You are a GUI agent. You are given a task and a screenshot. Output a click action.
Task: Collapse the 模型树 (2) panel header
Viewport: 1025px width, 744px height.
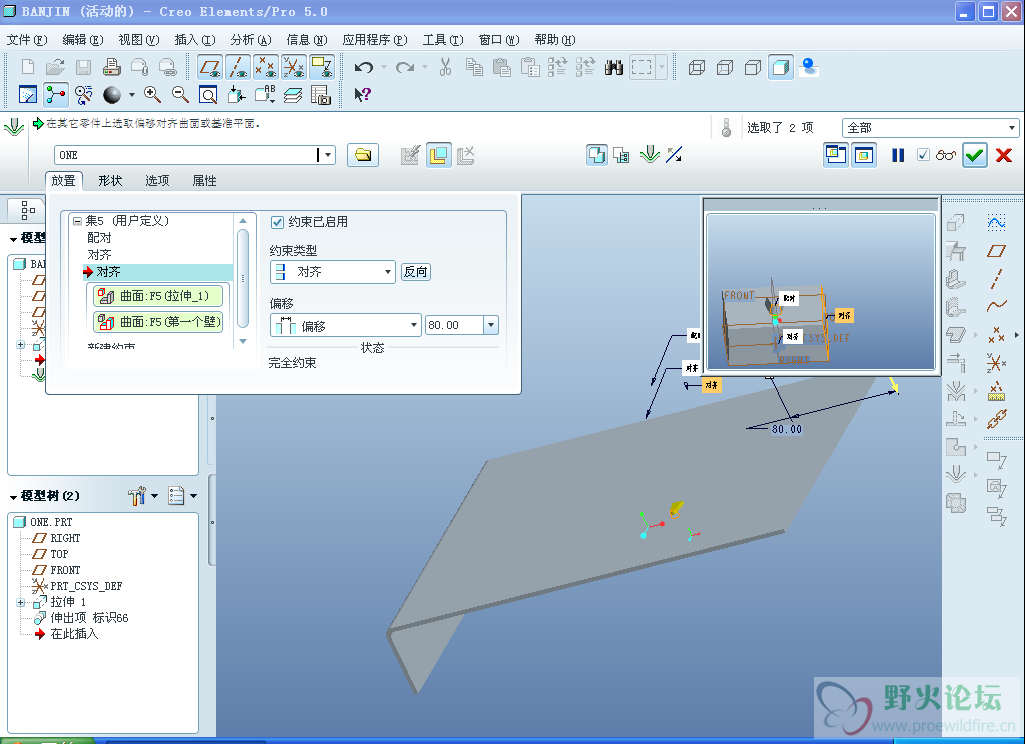[x=13, y=497]
